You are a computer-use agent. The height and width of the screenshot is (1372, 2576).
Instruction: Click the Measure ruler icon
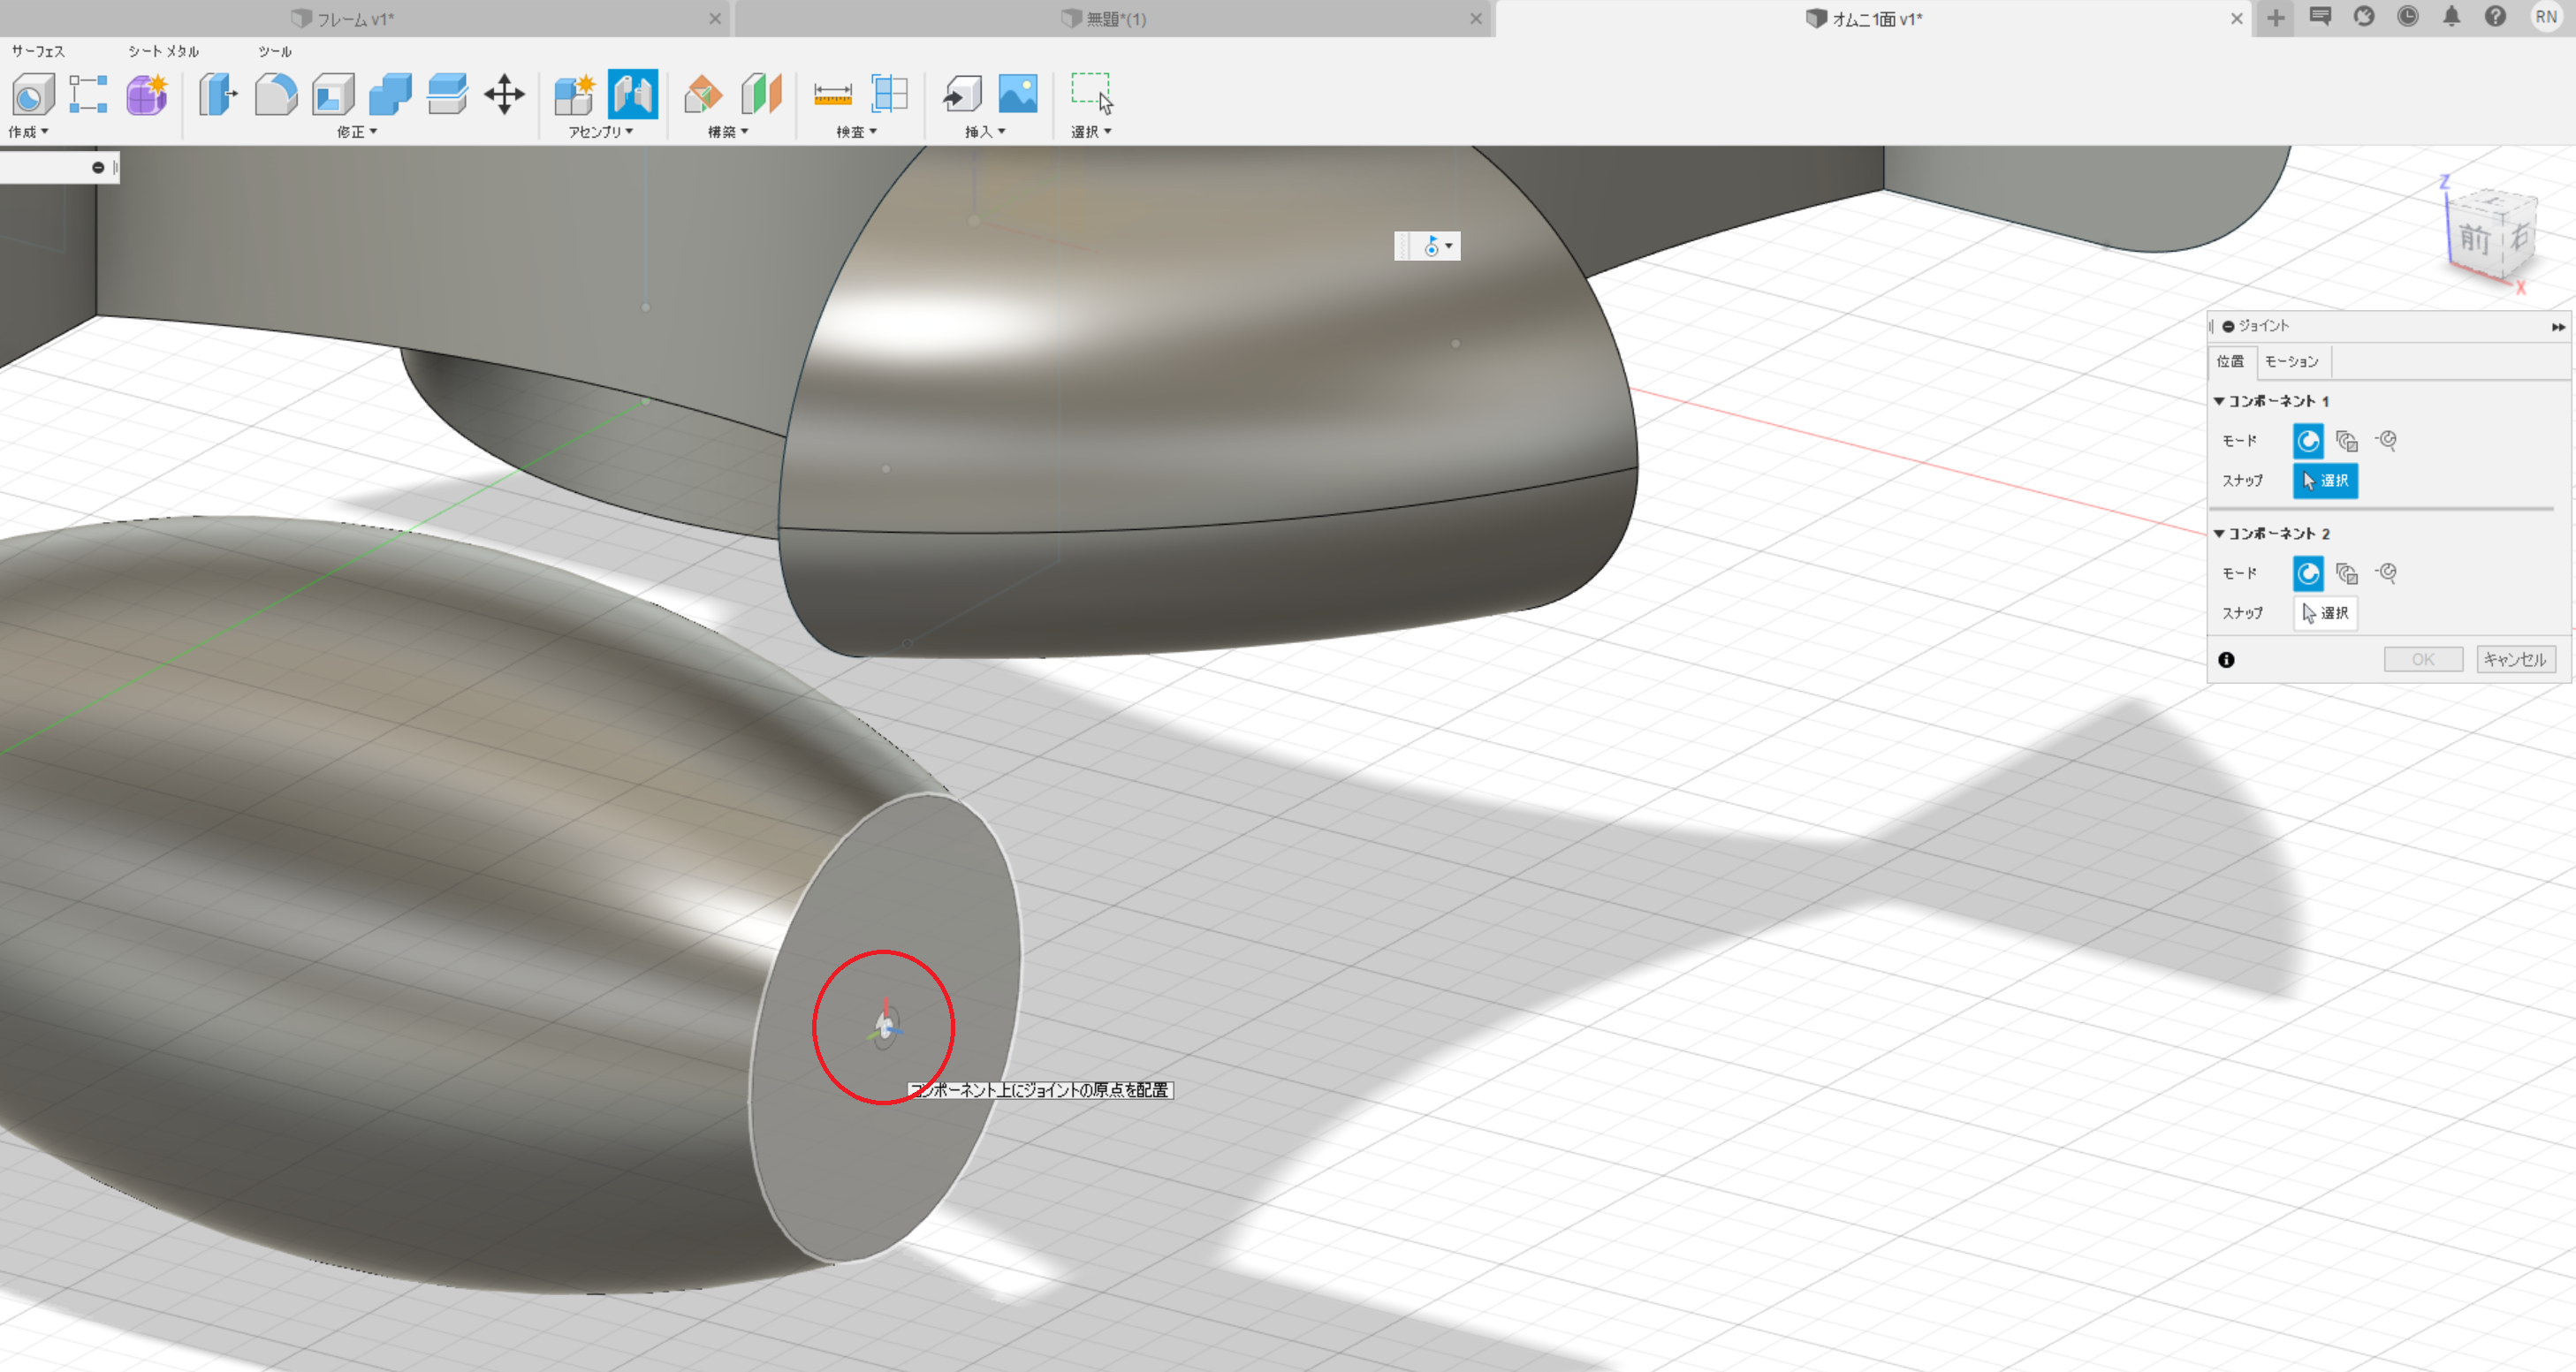tap(832, 95)
